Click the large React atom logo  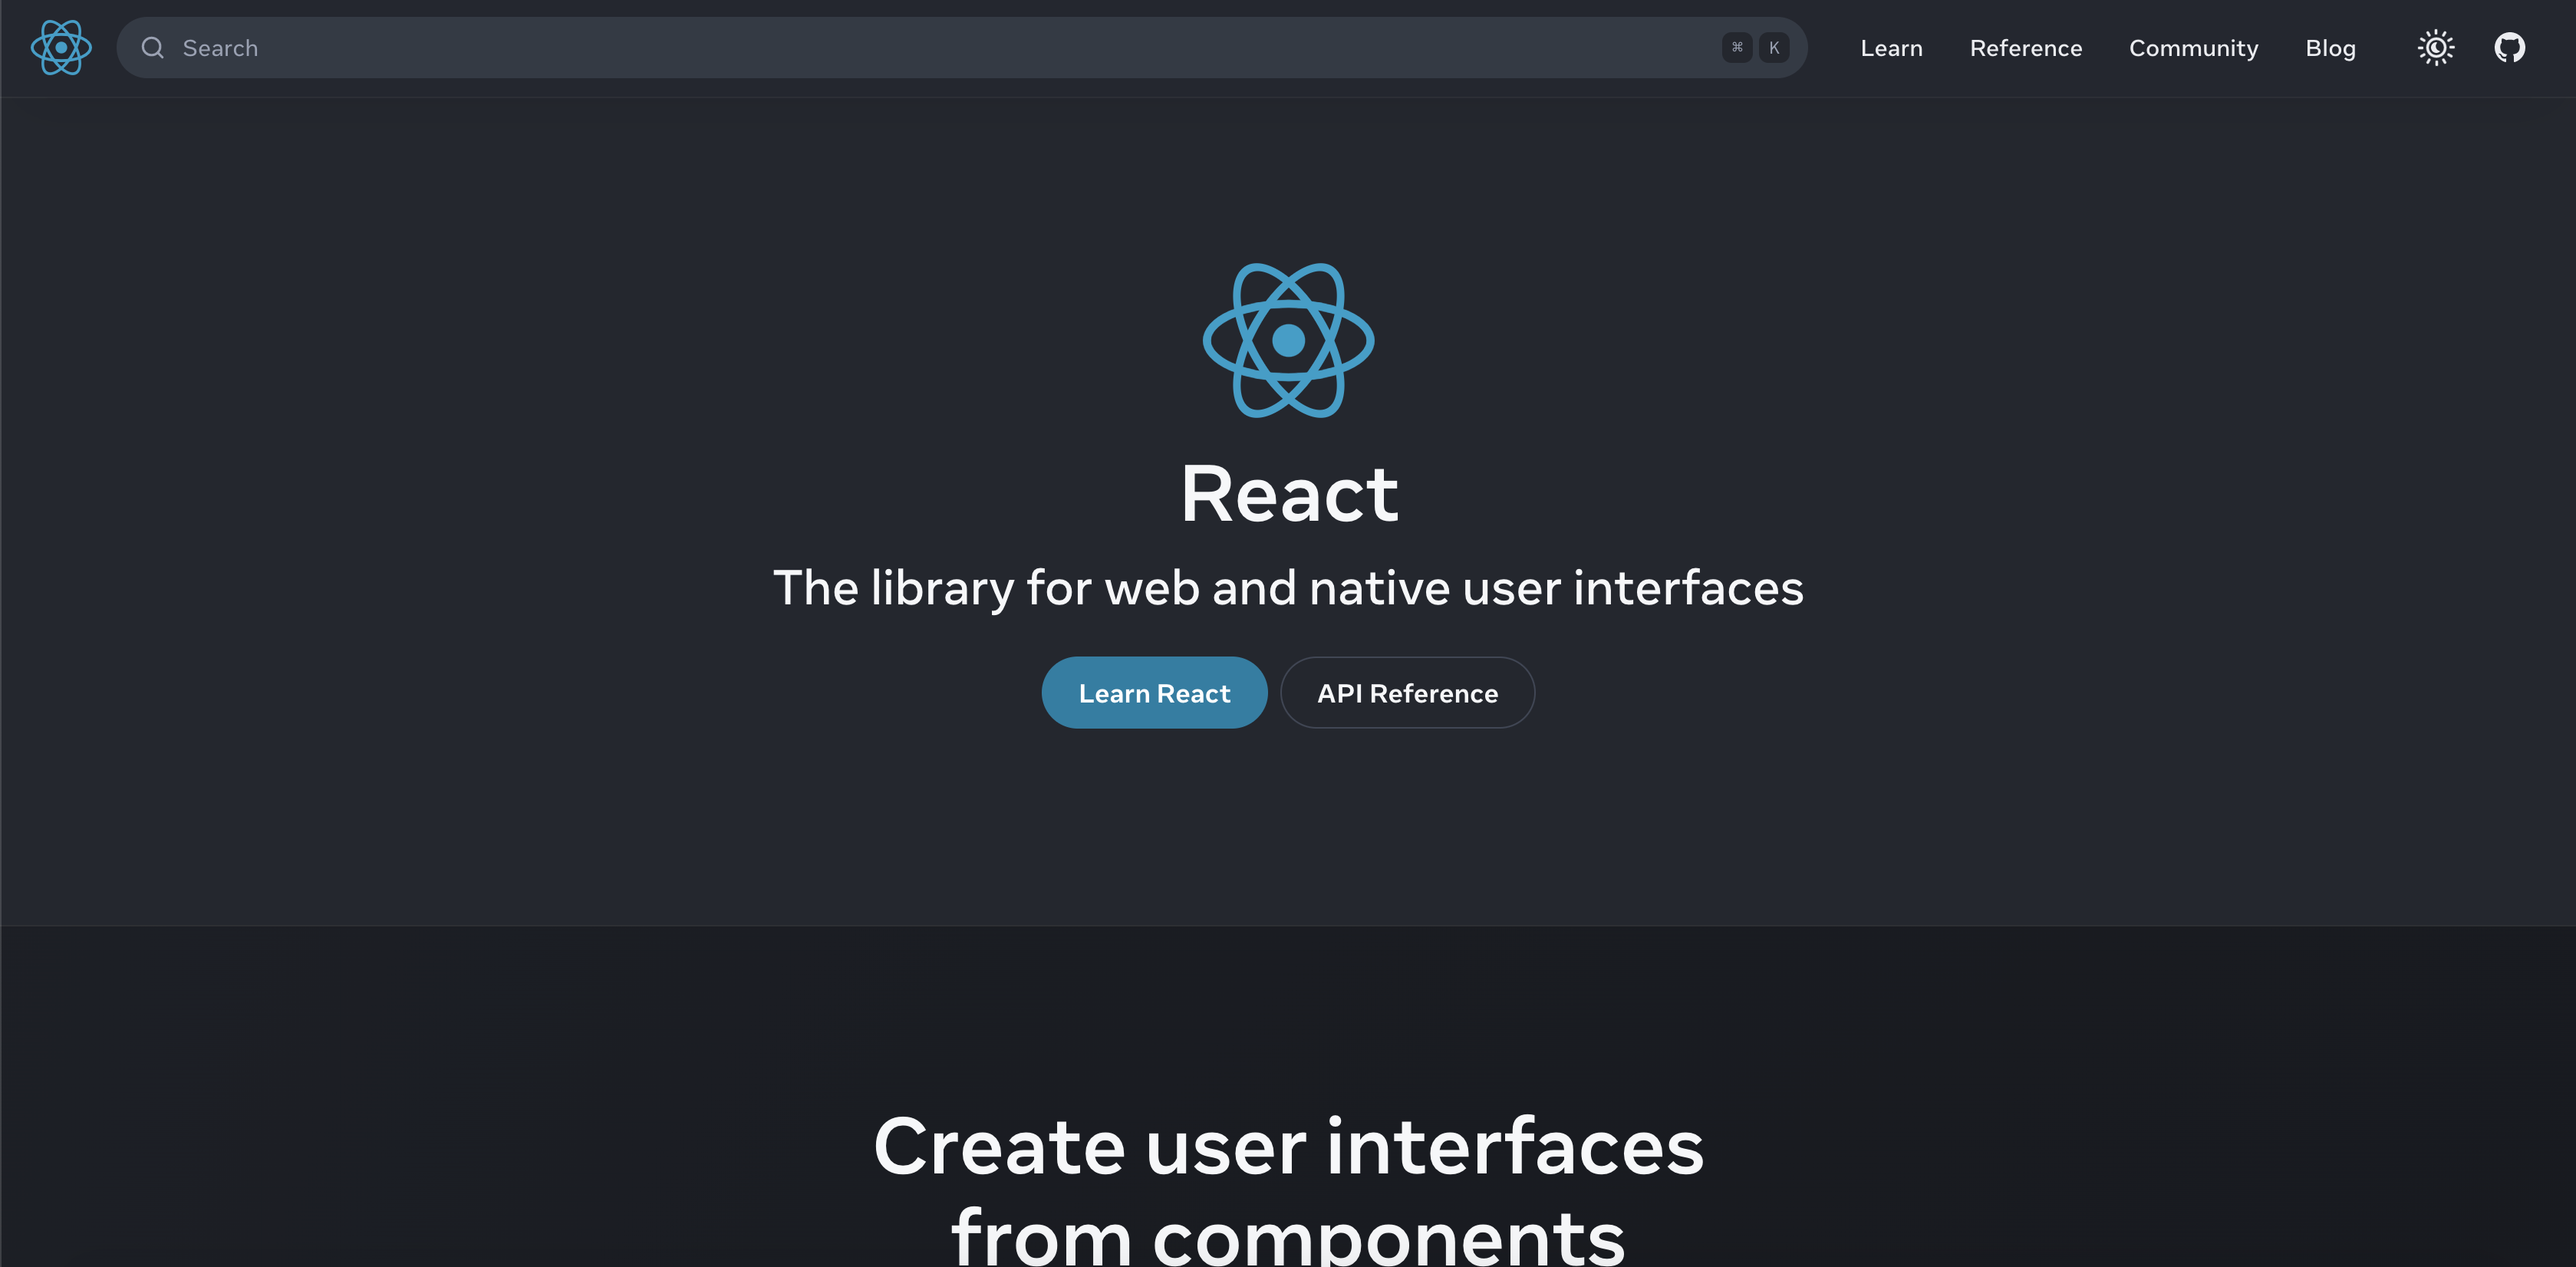1288,341
